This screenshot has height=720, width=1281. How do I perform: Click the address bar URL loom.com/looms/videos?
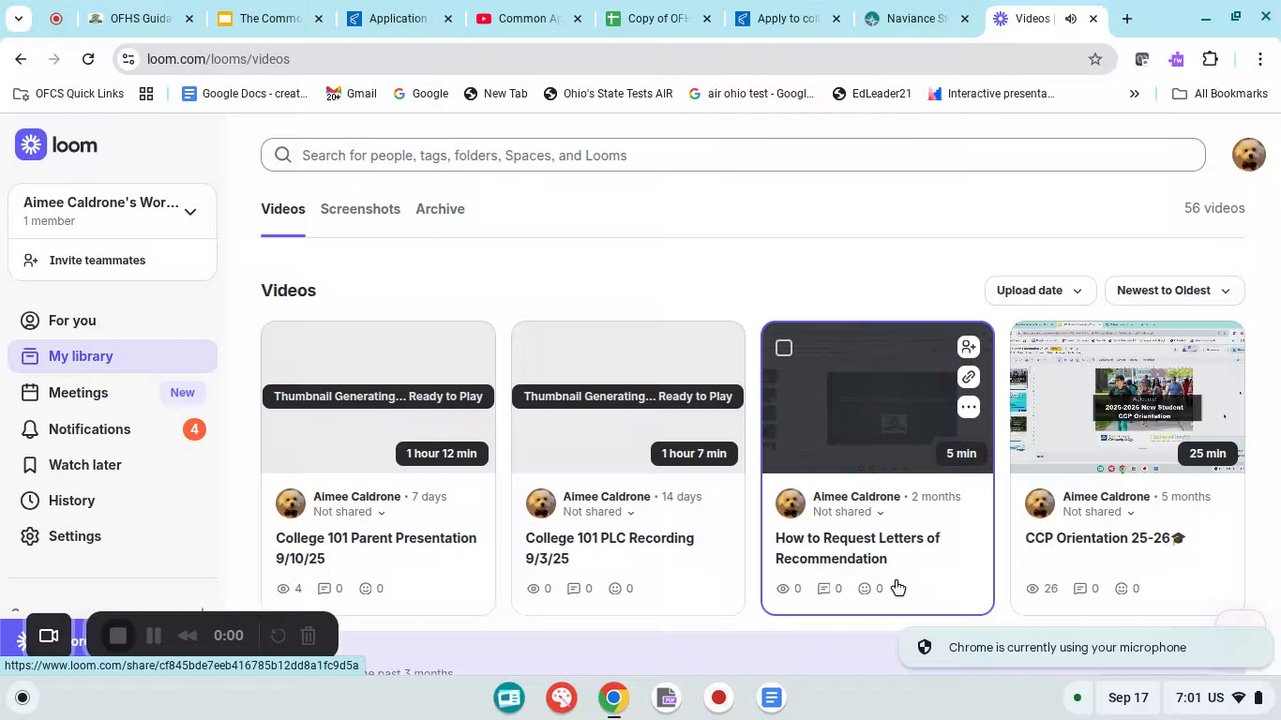(218, 59)
